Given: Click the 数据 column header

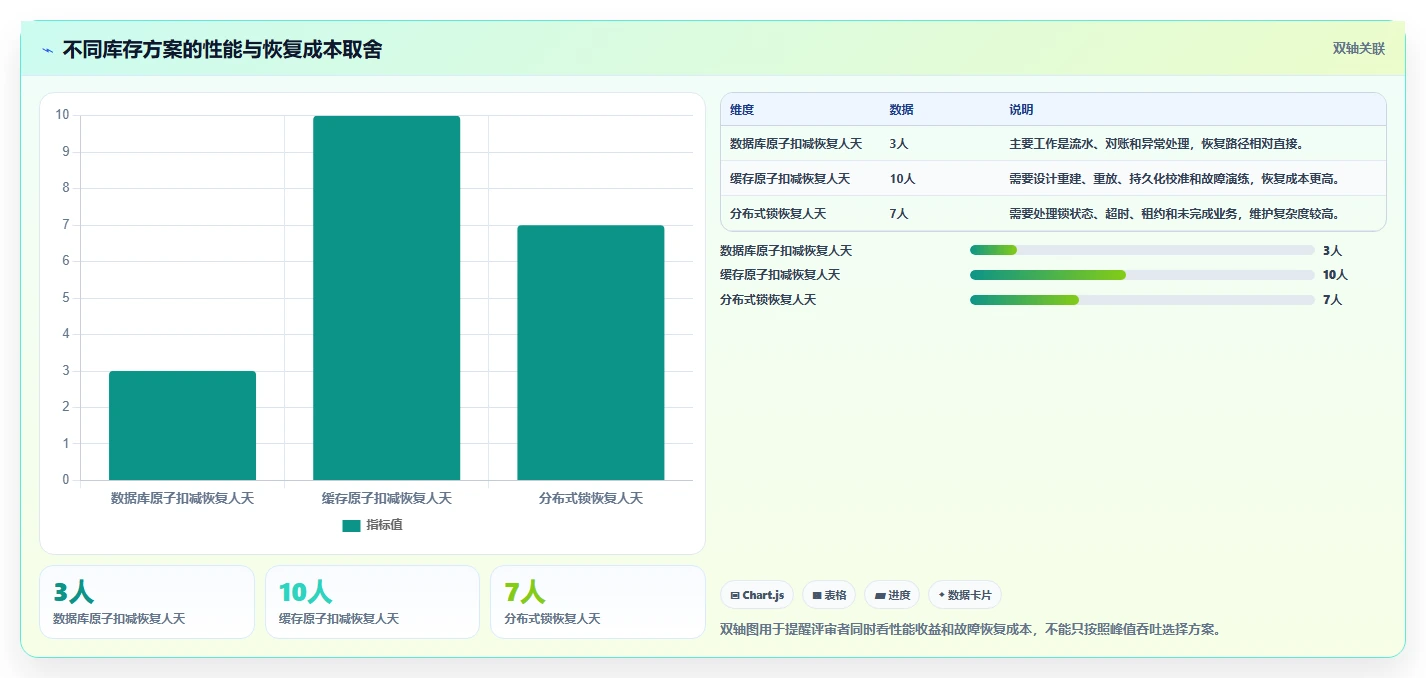Looking at the screenshot, I should click(901, 109).
